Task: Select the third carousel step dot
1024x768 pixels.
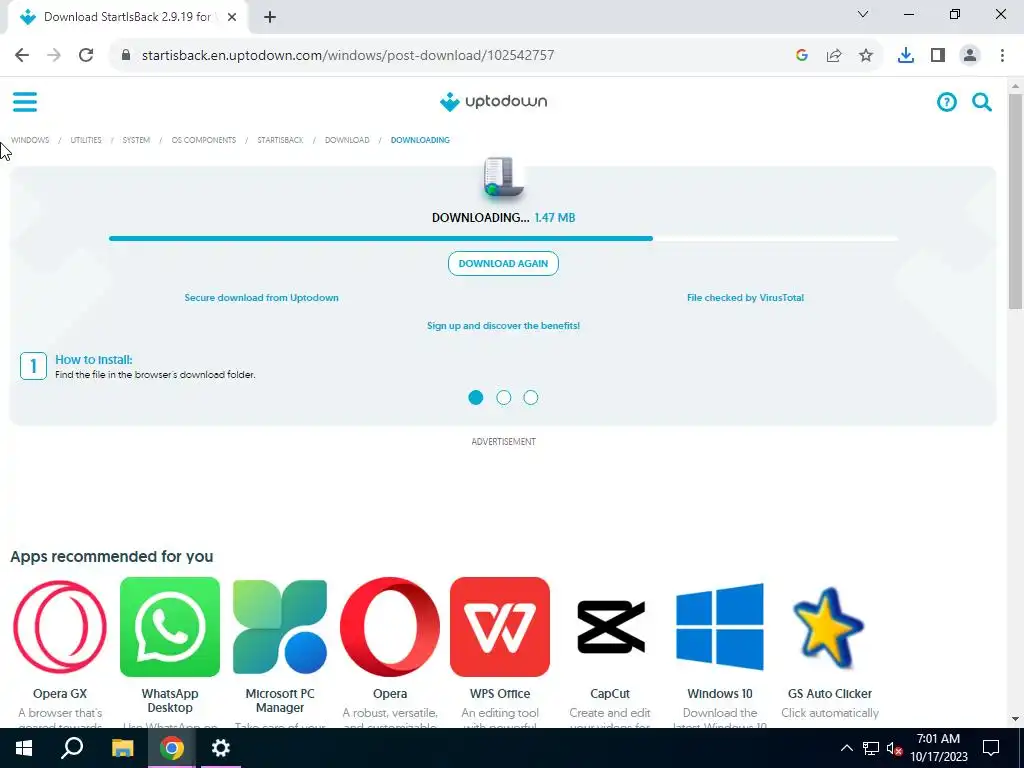Action: tap(531, 397)
